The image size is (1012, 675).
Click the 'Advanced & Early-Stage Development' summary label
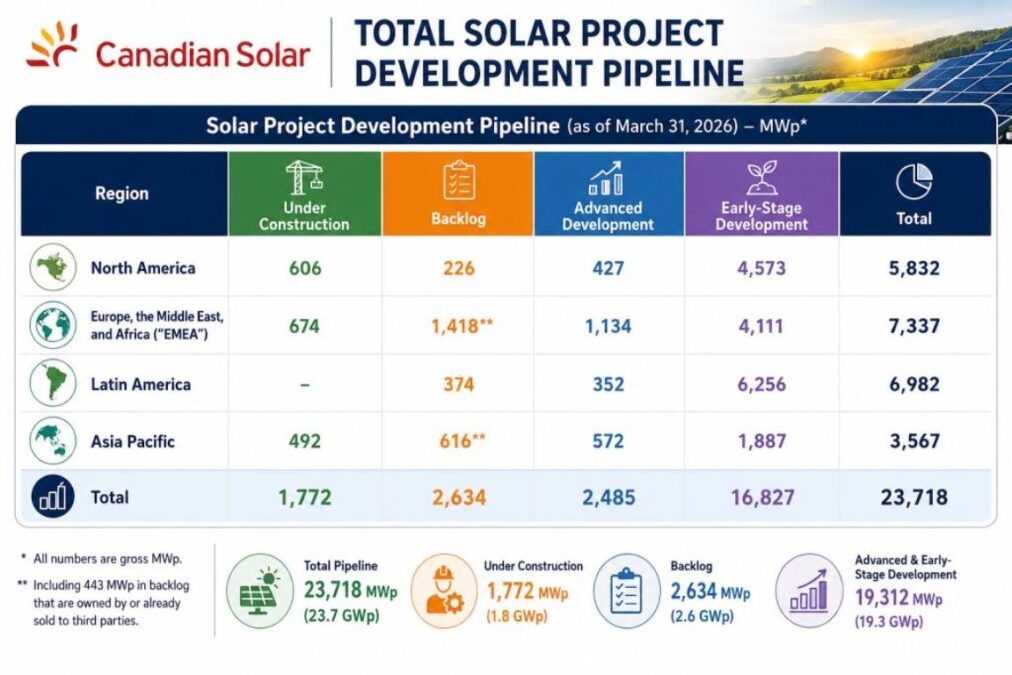[x=905, y=567]
